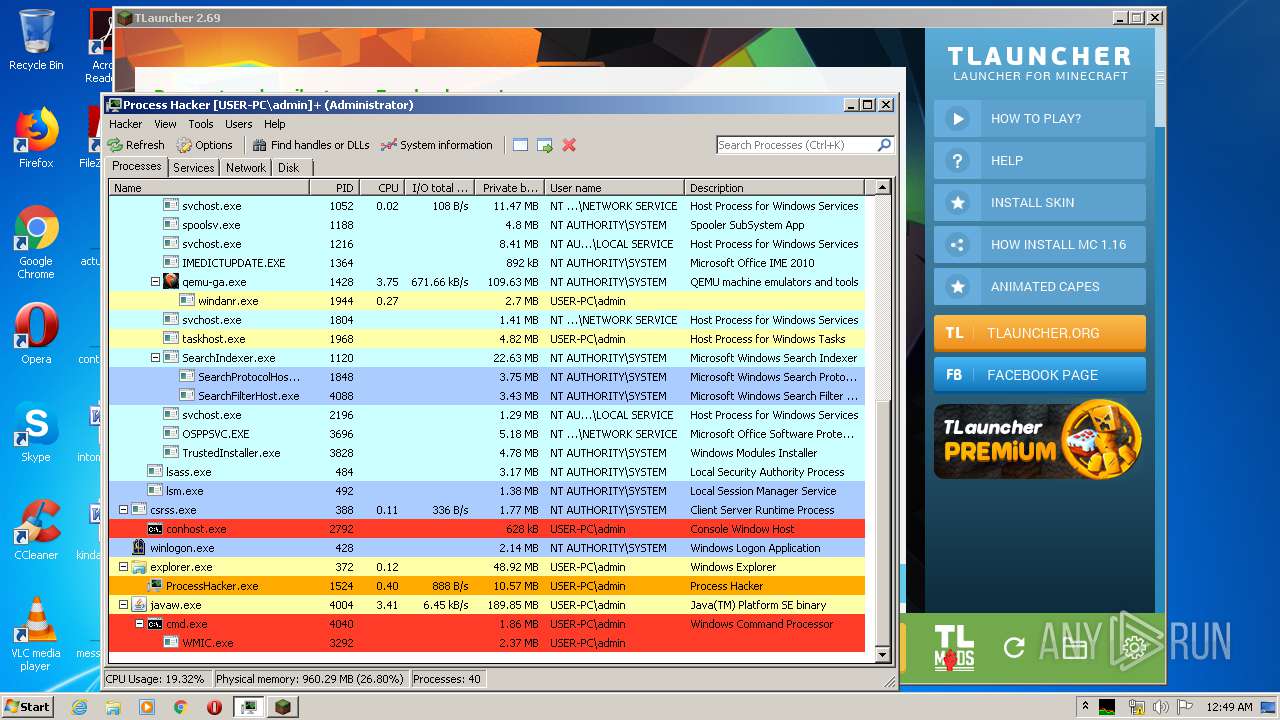The height and width of the screenshot is (720, 1280).
Task: Open the Firefox desktop icon
Action: (36, 138)
